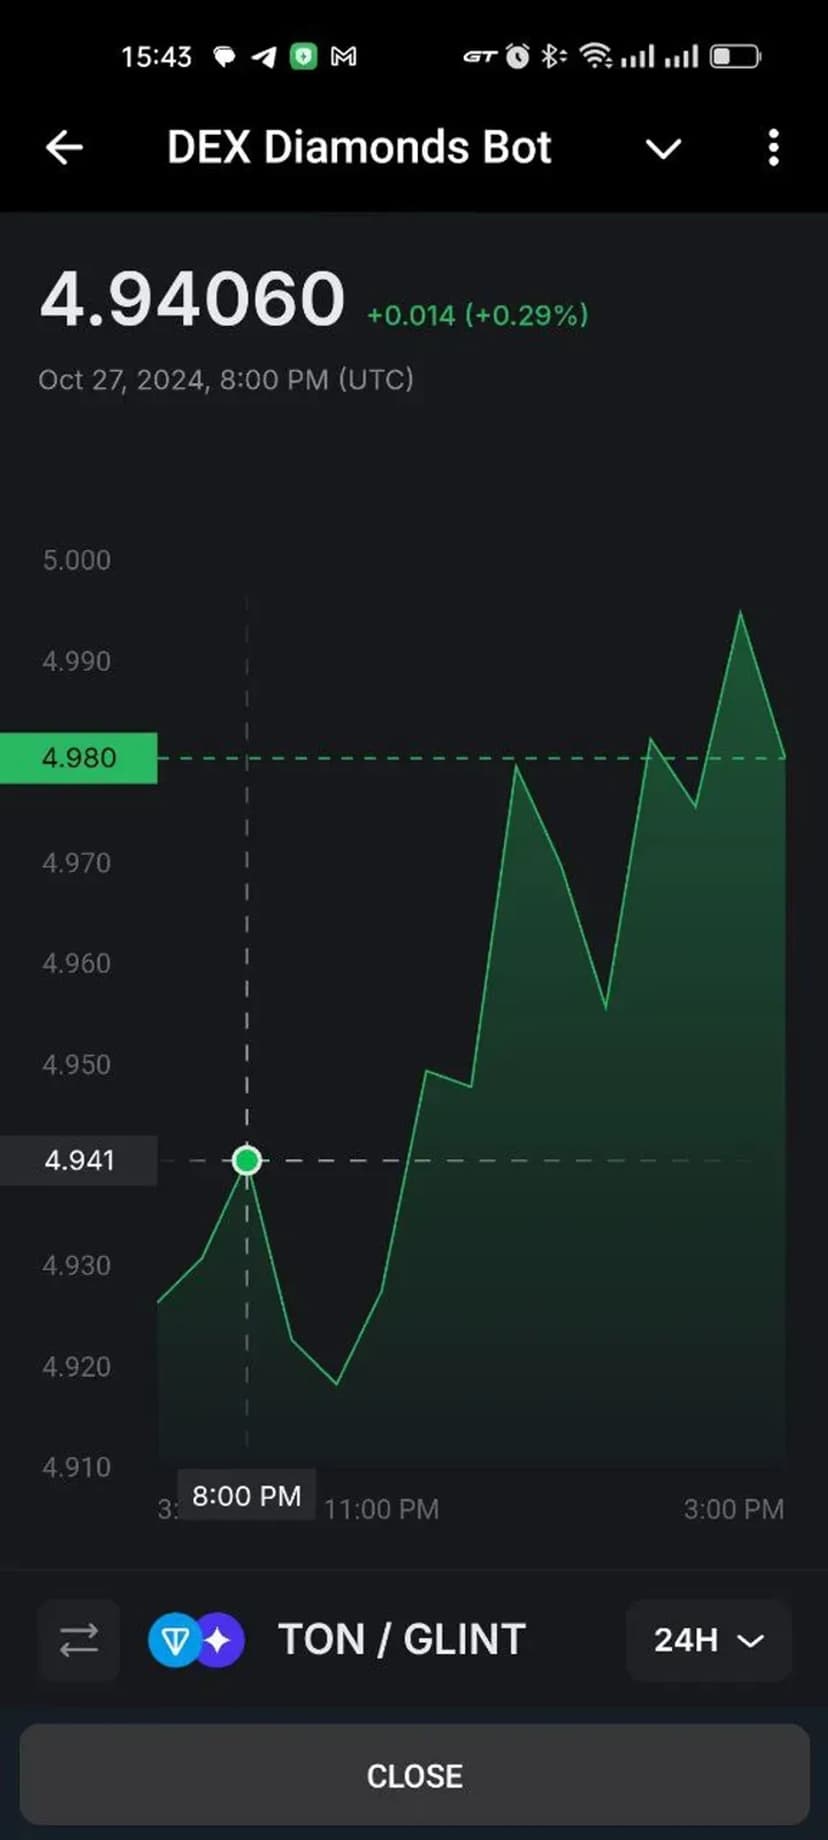Viewport: 828px width, 1840px height.
Task: Swap the TON / GLINT pair direction
Action: [79, 1640]
